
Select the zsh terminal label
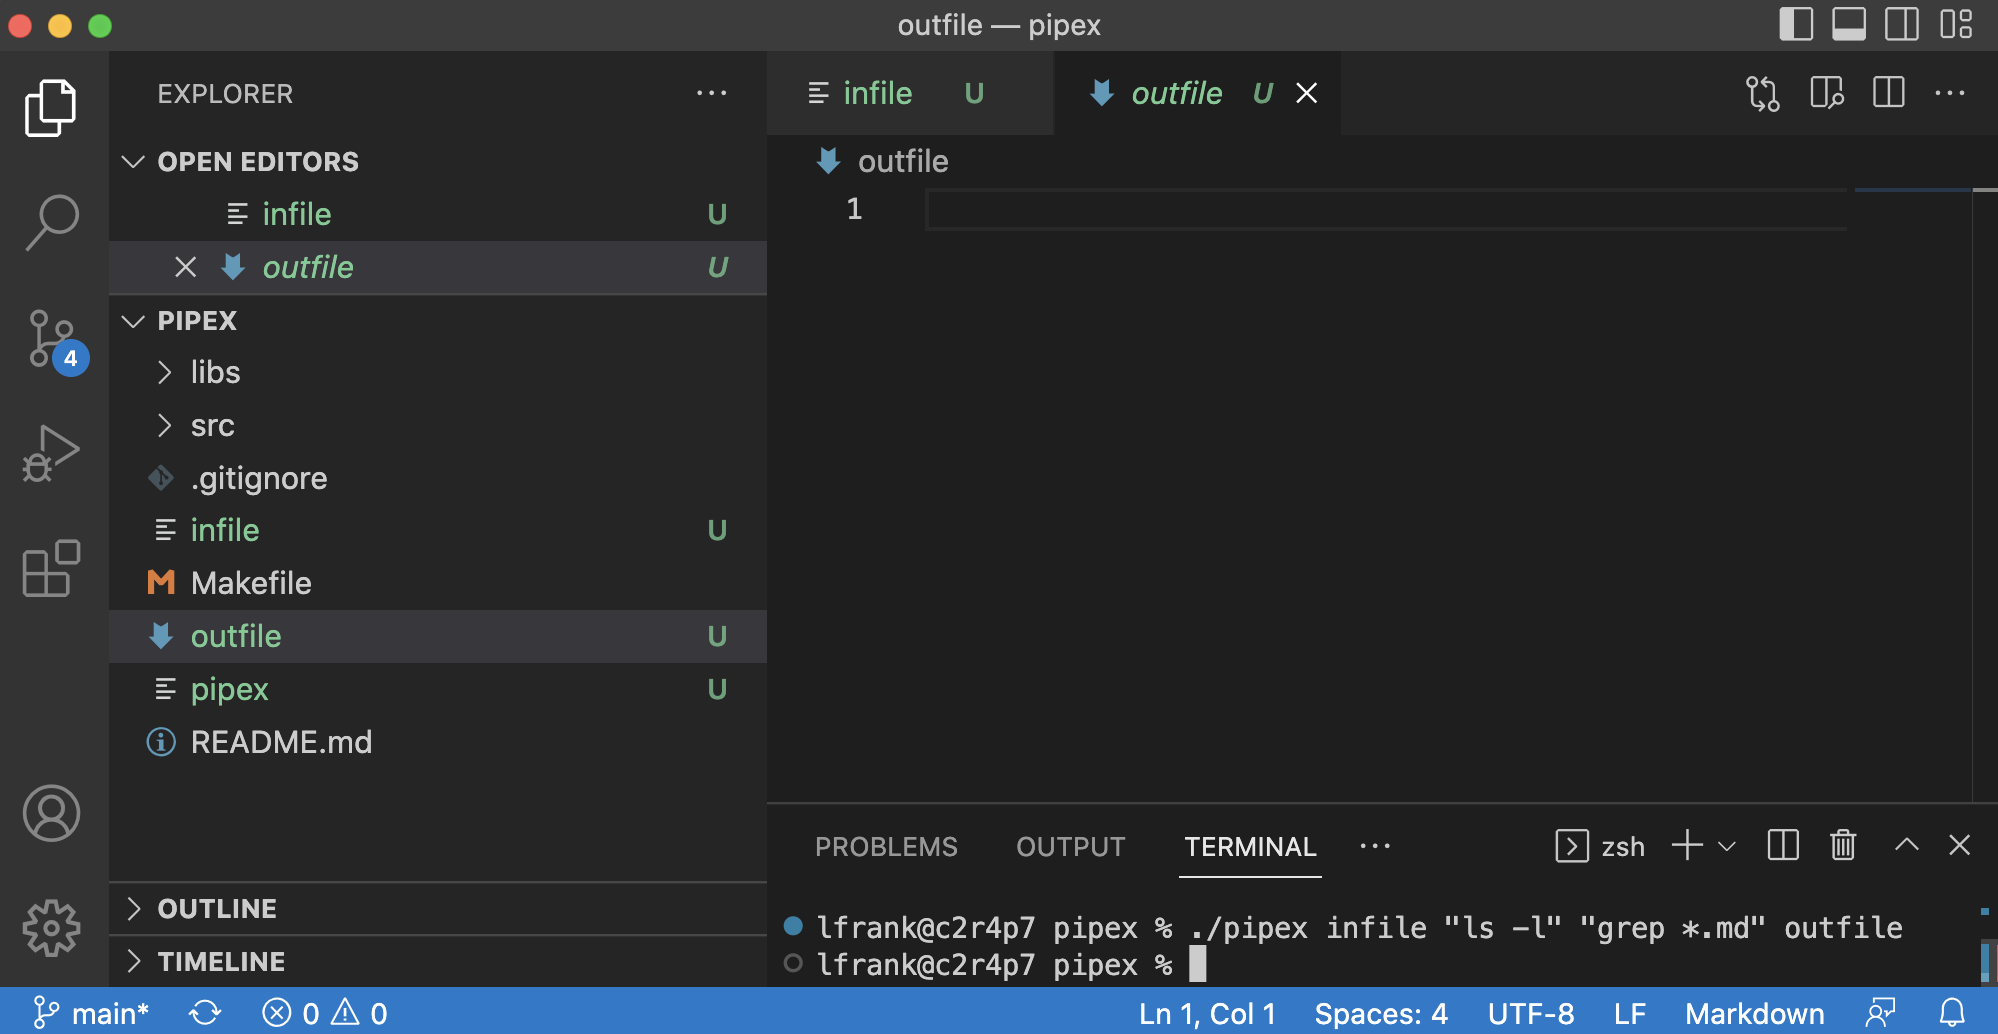coord(1600,846)
